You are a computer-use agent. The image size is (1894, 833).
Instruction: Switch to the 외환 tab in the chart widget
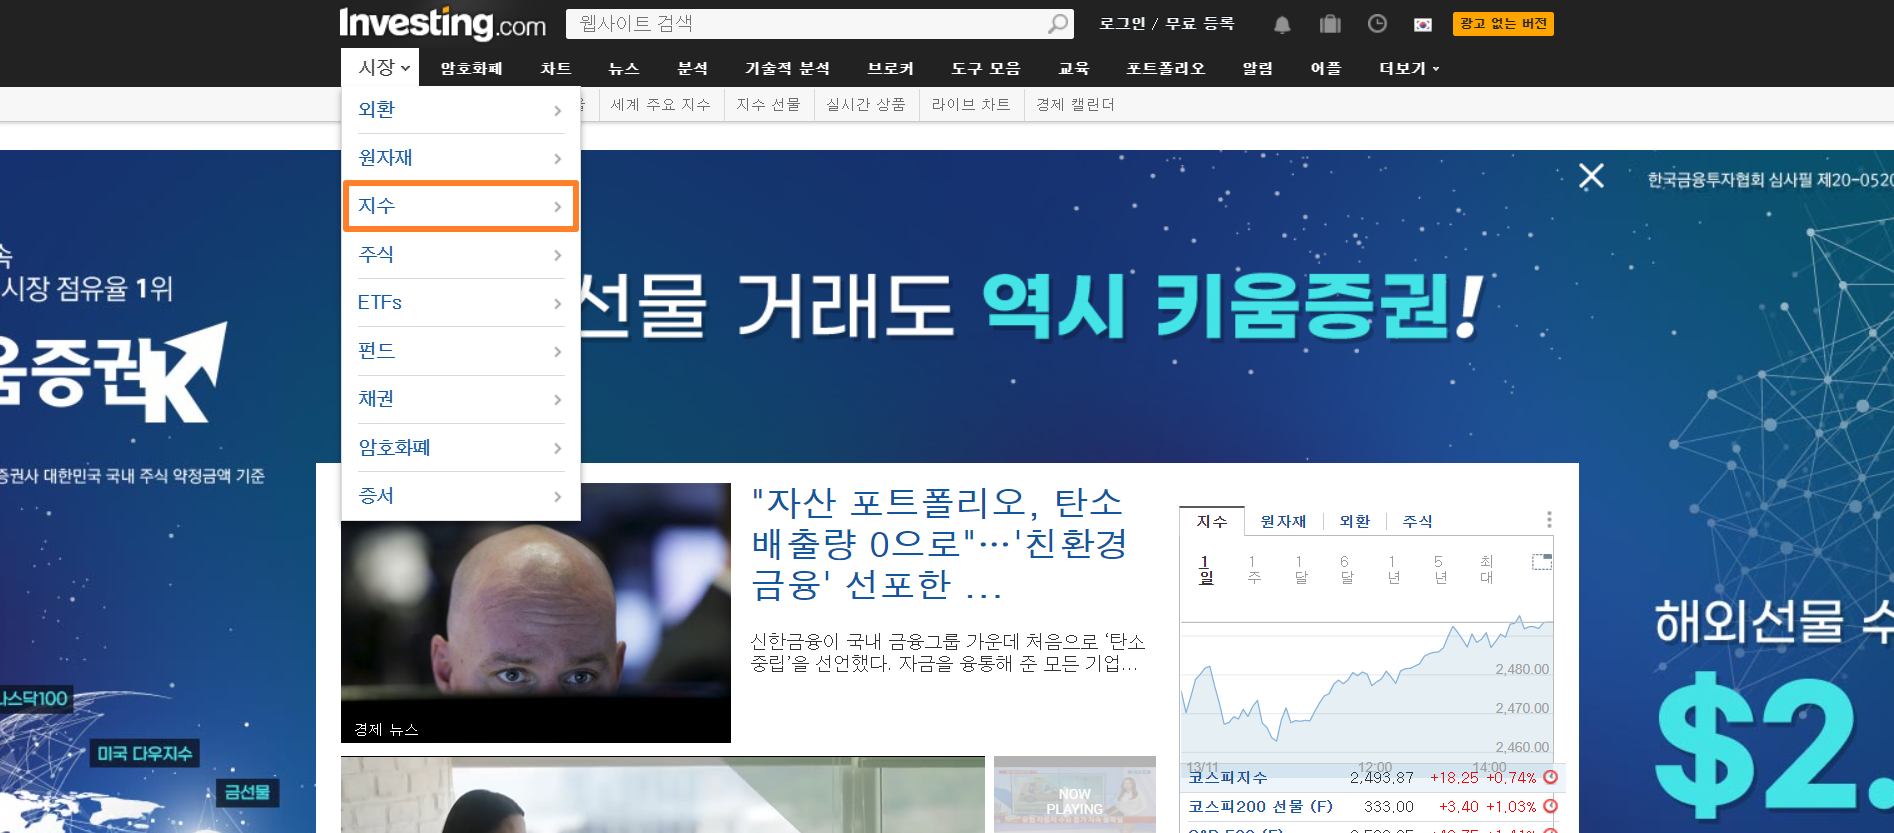[x=1355, y=521]
